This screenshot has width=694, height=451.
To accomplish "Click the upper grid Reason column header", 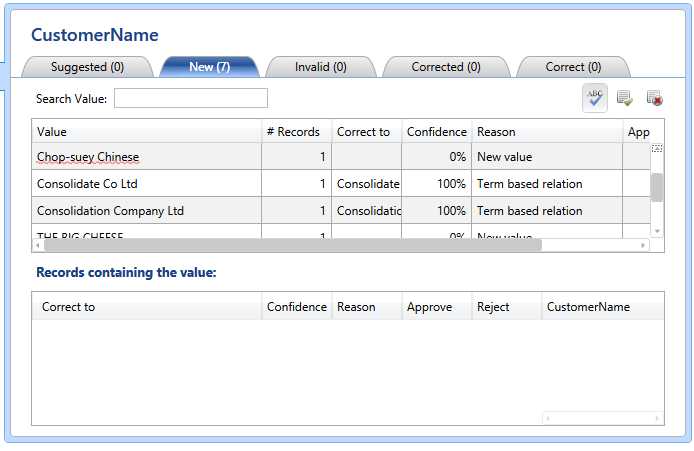I will point(546,132).
